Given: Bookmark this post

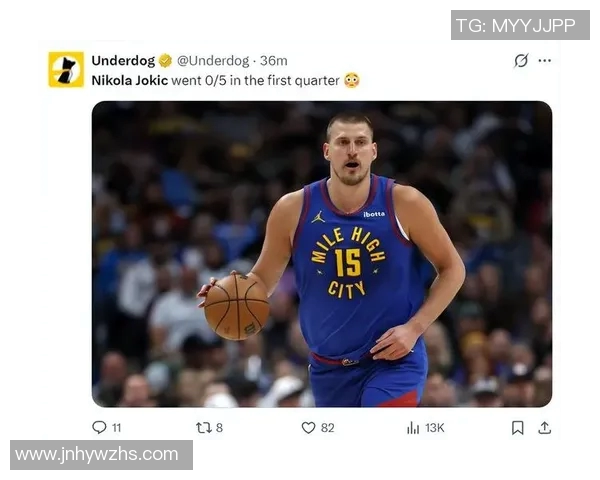Looking at the screenshot, I should [517, 427].
